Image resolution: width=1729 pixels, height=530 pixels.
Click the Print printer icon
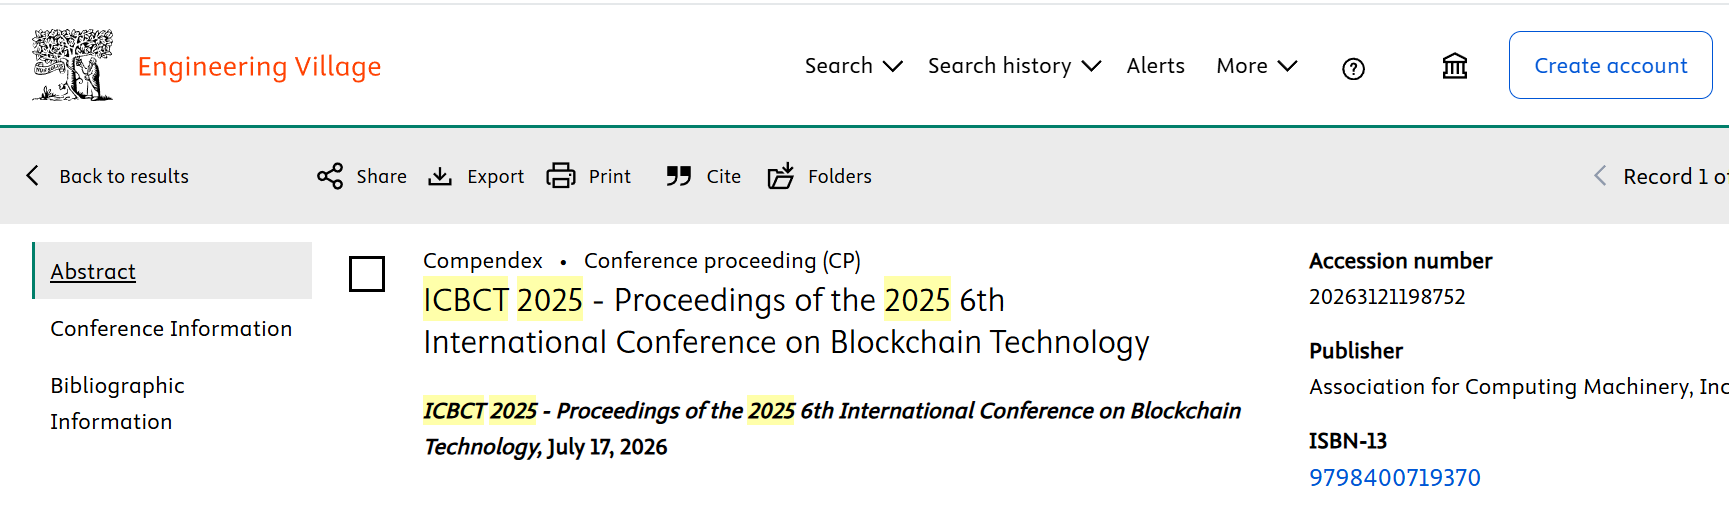coord(561,176)
